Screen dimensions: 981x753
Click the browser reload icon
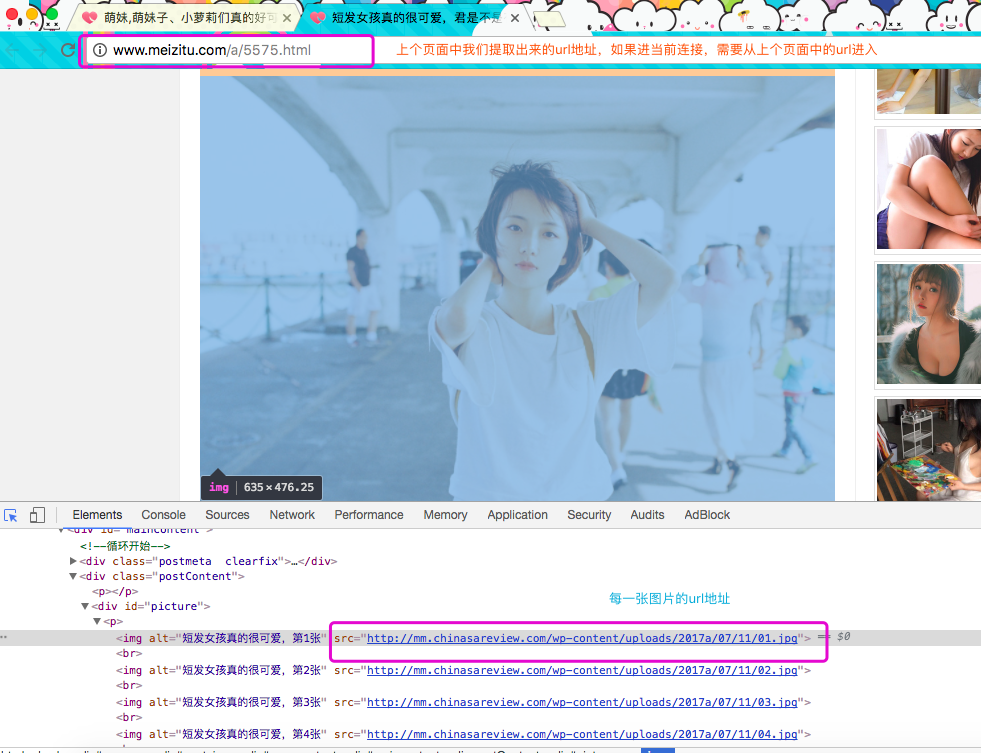pos(68,50)
